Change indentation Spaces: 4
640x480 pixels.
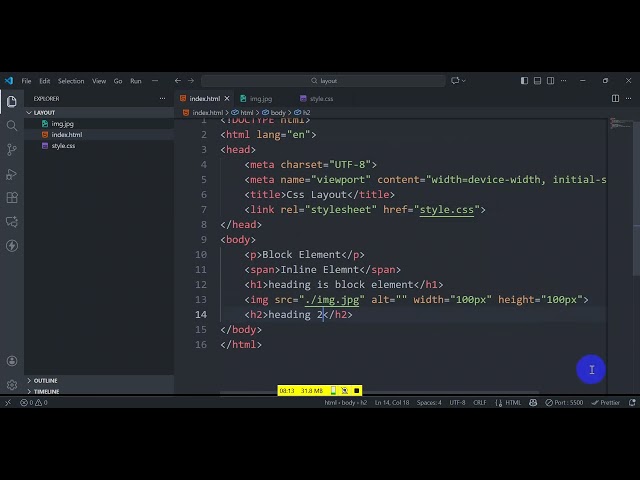point(429,402)
